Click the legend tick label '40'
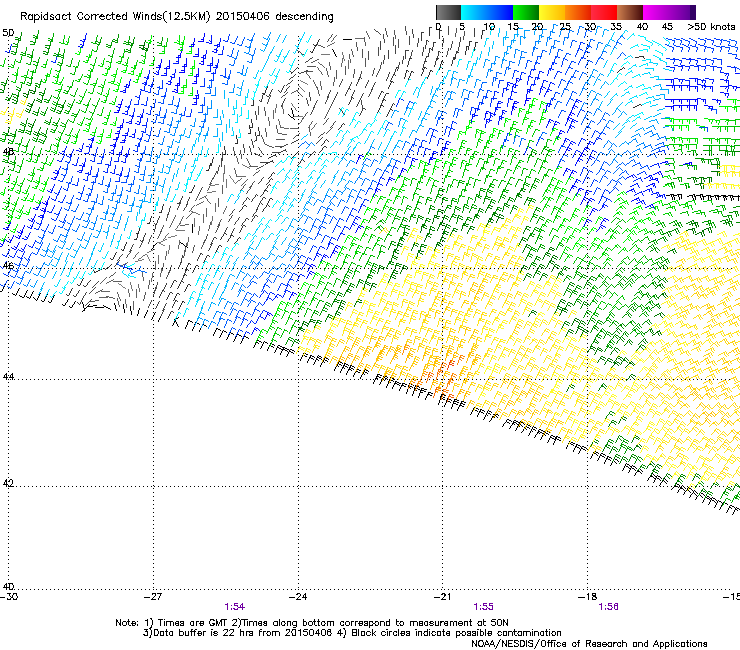Image resolution: width=740 pixels, height=650 pixels. [x=642, y=27]
